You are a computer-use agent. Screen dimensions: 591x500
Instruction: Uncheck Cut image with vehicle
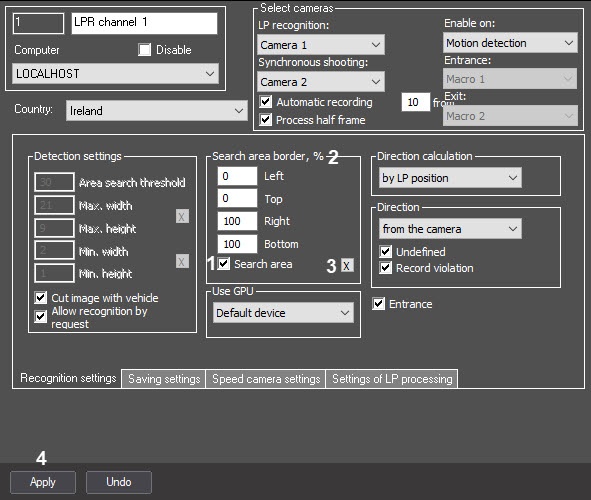[x=40, y=297]
